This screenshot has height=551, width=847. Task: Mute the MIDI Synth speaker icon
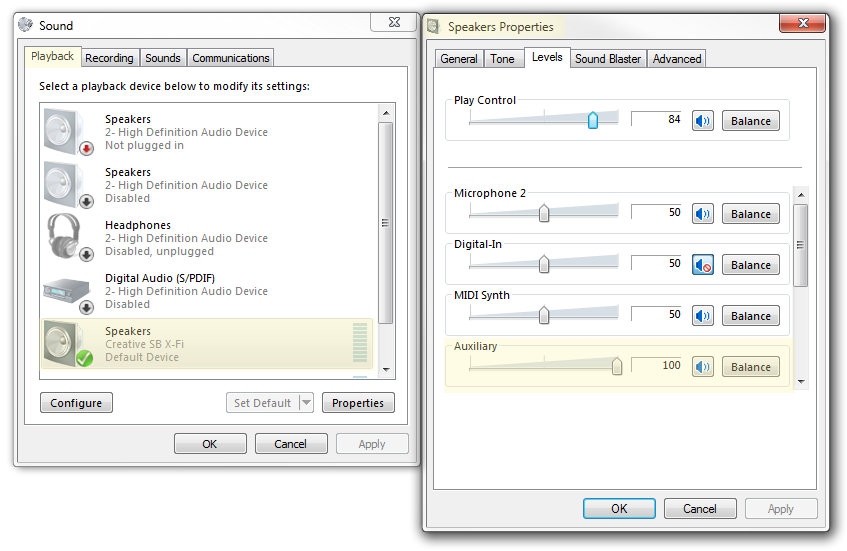(x=702, y=315)
